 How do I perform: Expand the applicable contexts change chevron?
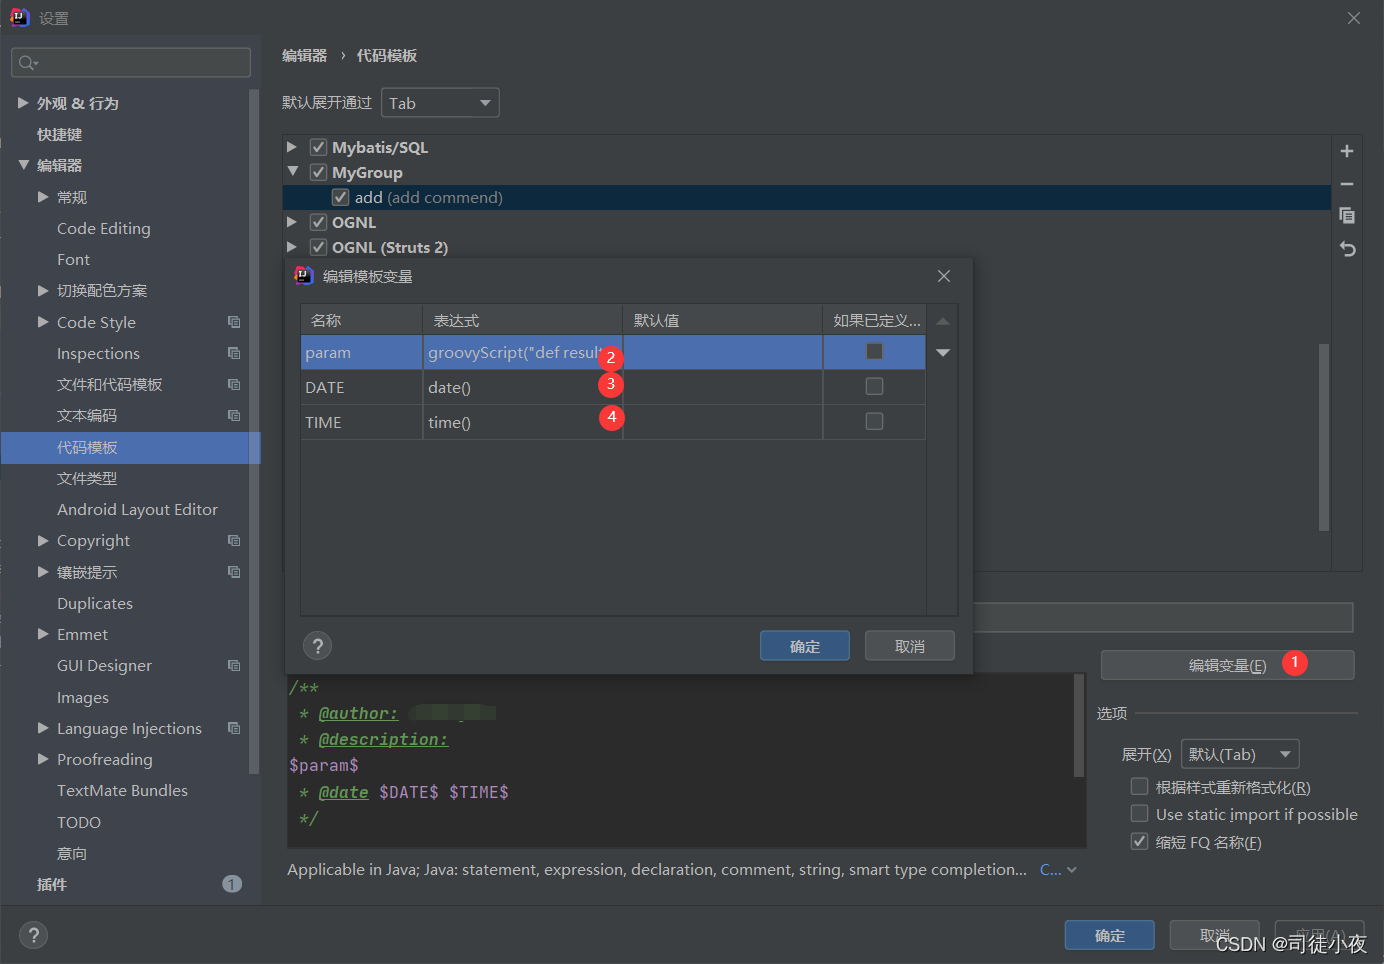1072,870
